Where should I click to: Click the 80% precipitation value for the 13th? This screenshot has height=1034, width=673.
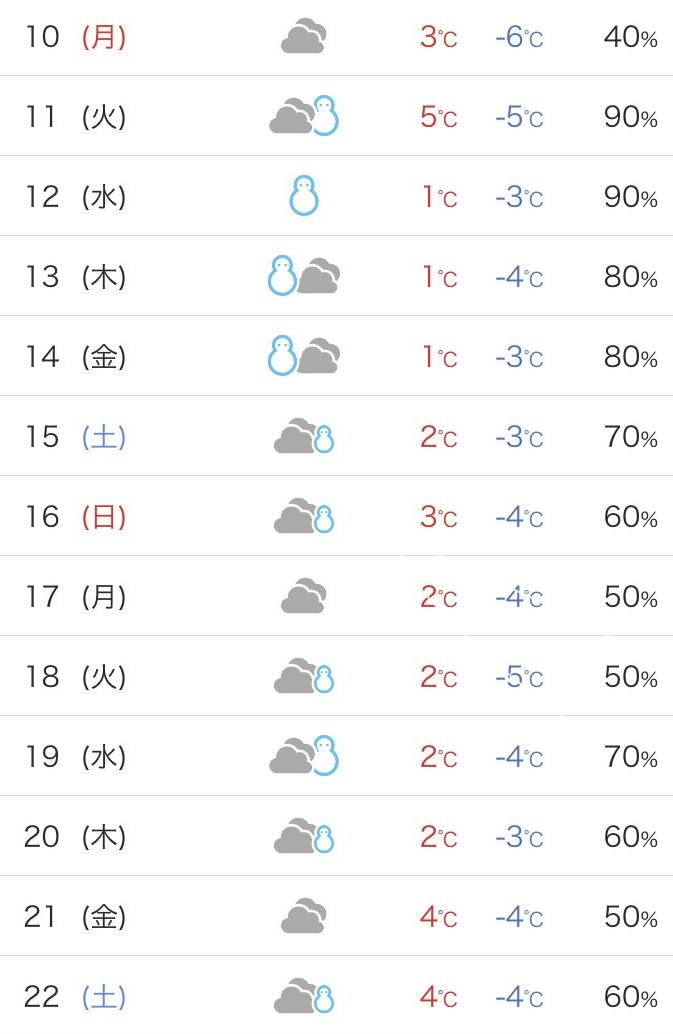(x=631, y=277)
